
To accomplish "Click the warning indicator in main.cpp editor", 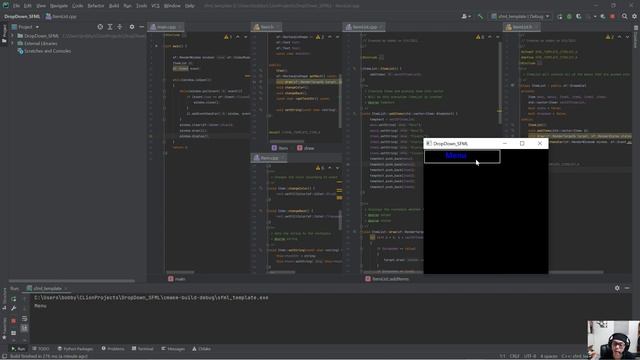I will (228, 37).
